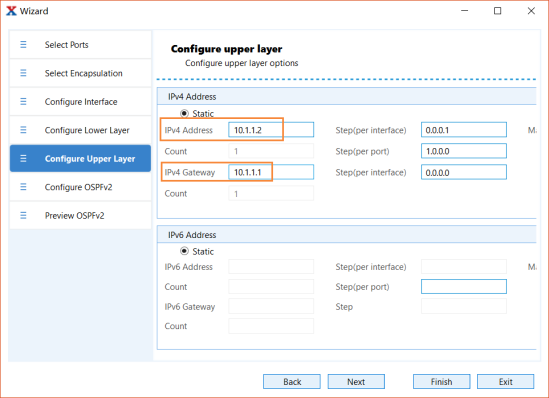The width and height of the screenshot is (549, 398).
Task: Click the IPv6 gateway Step field
Action: (x=464, y=306)
